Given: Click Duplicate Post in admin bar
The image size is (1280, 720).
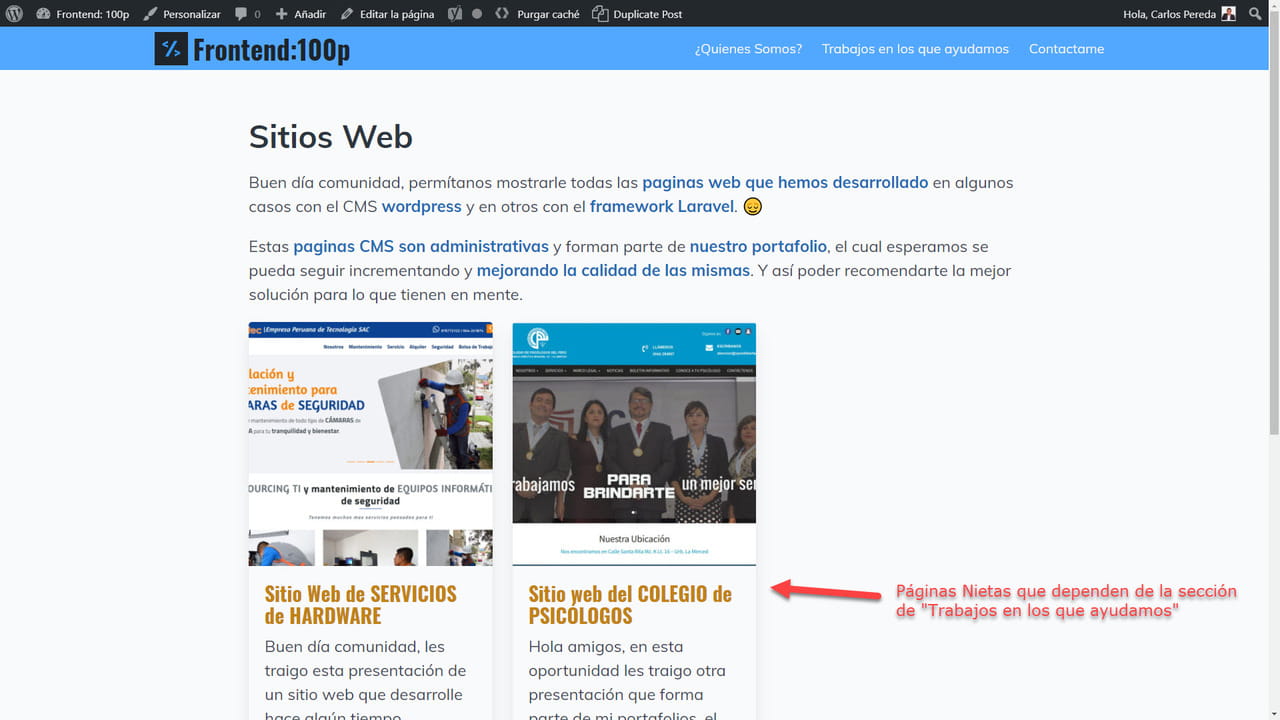Looking at the screenshot, I should pos(637,14).
